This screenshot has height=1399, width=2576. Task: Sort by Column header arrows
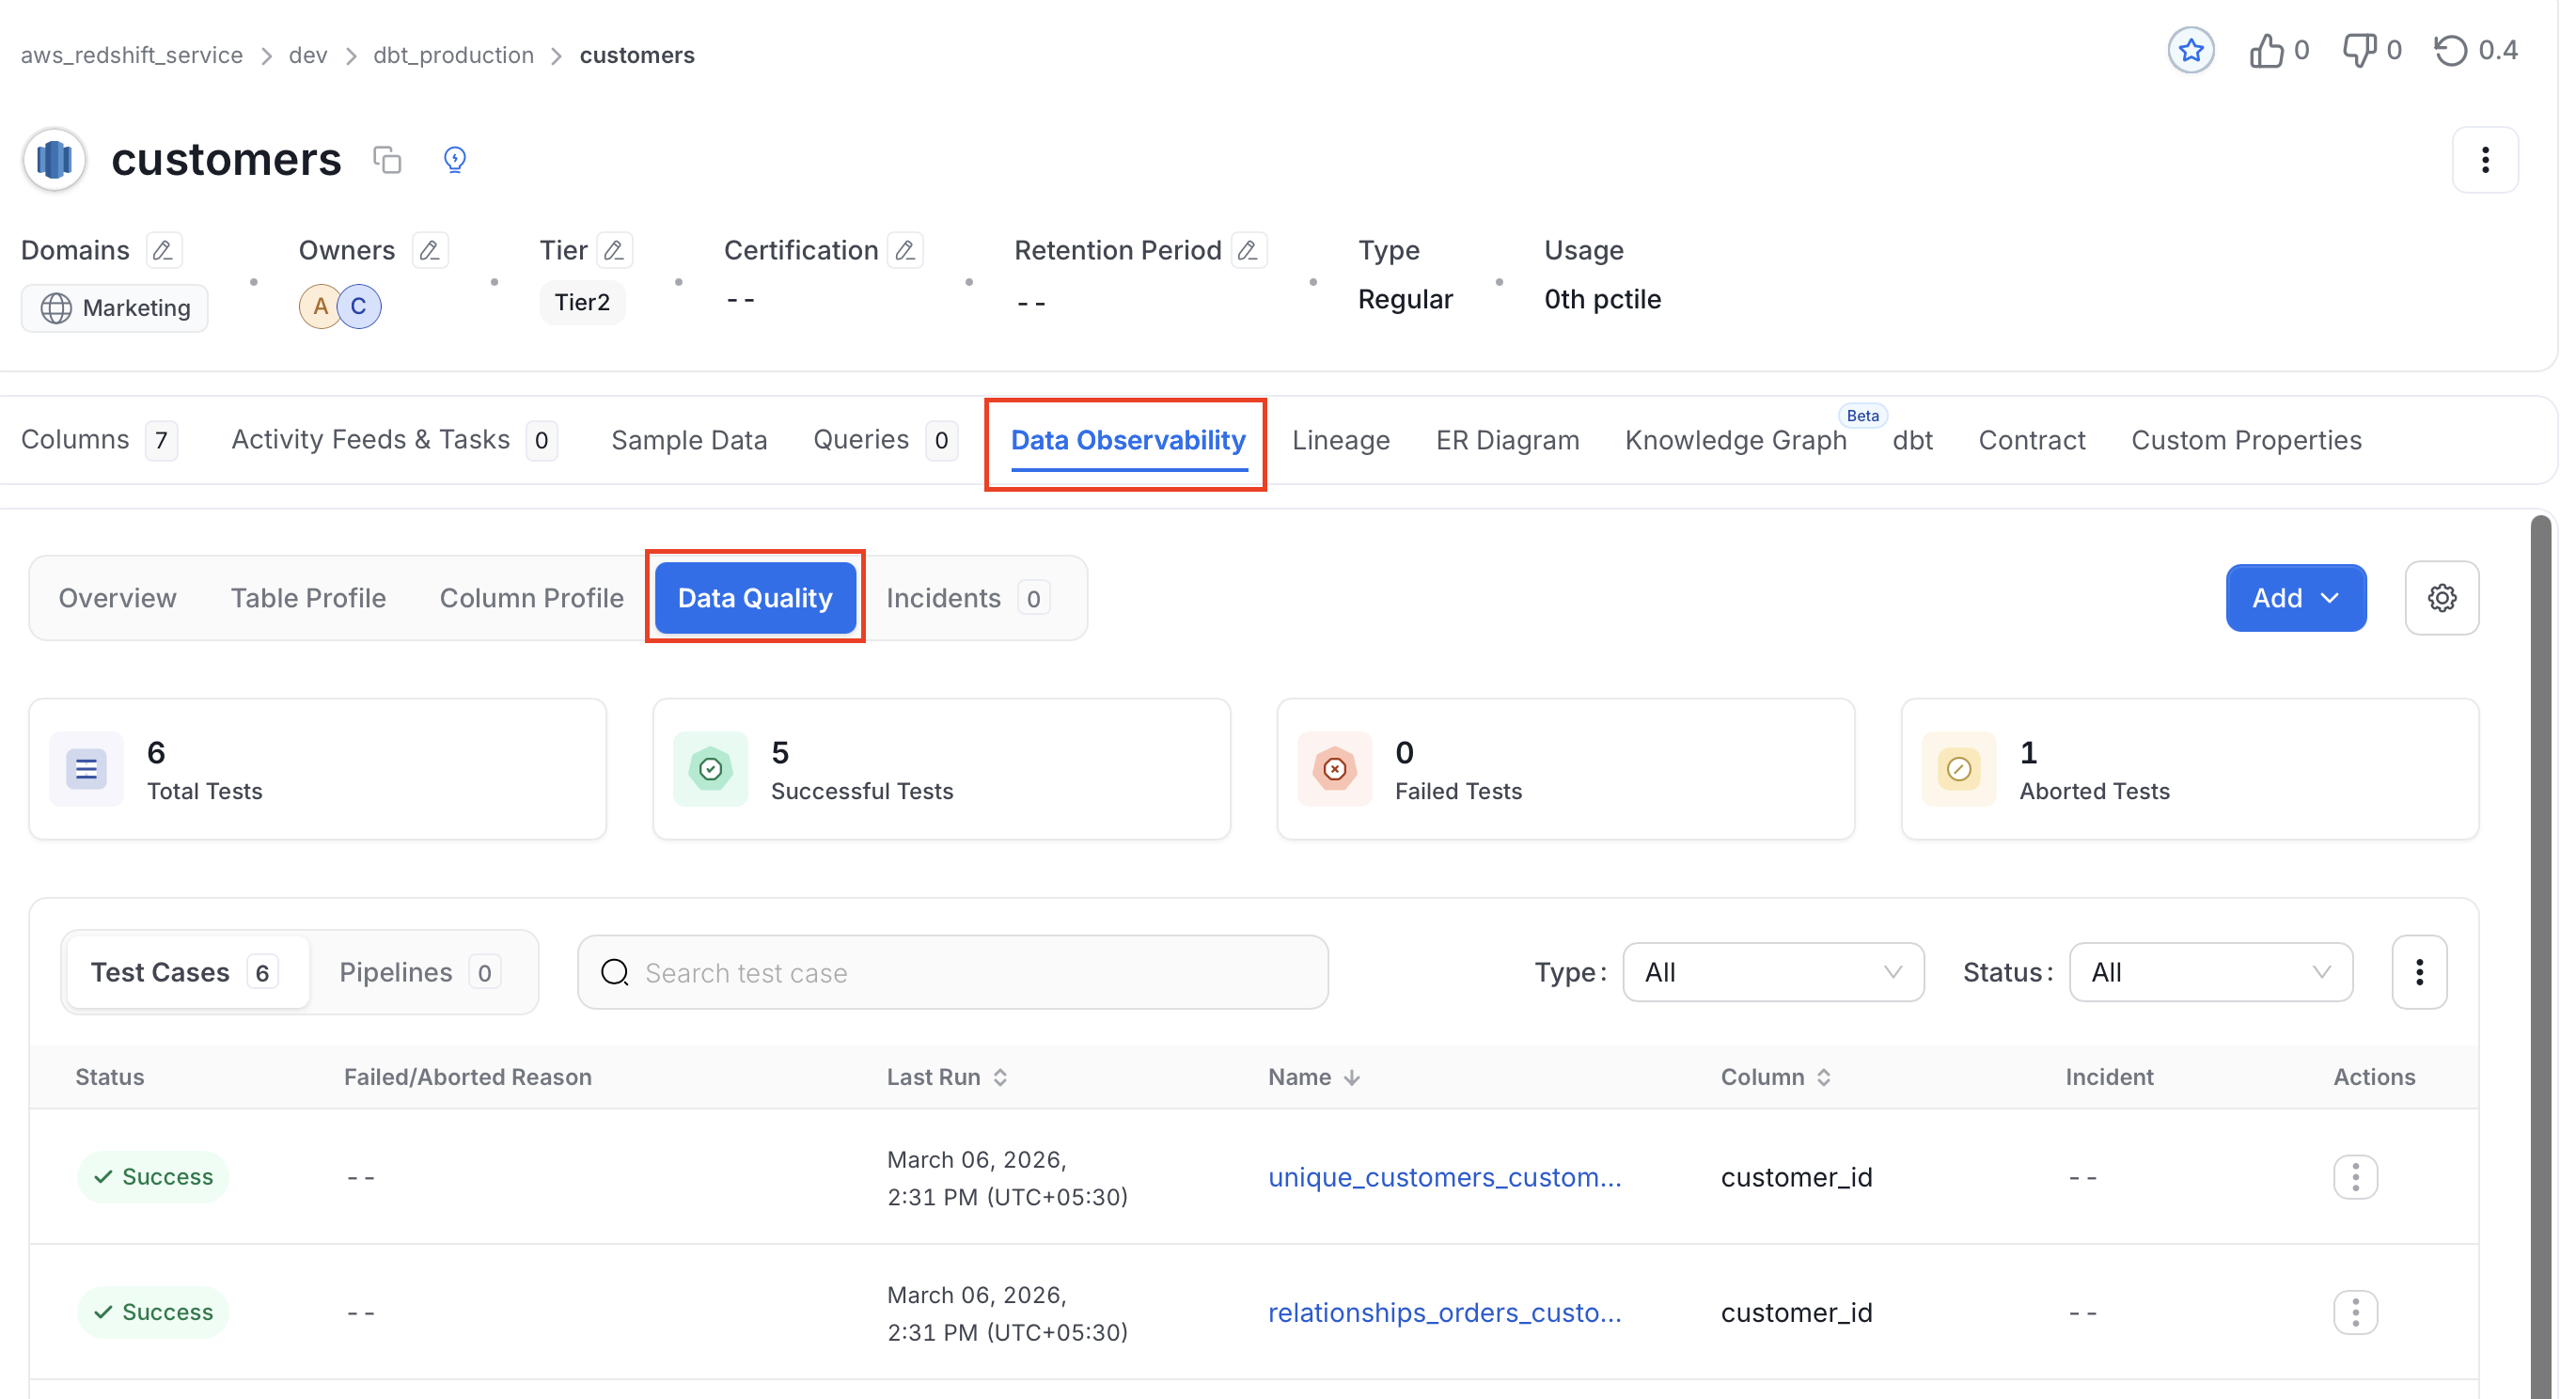tap(1823, 1077)
